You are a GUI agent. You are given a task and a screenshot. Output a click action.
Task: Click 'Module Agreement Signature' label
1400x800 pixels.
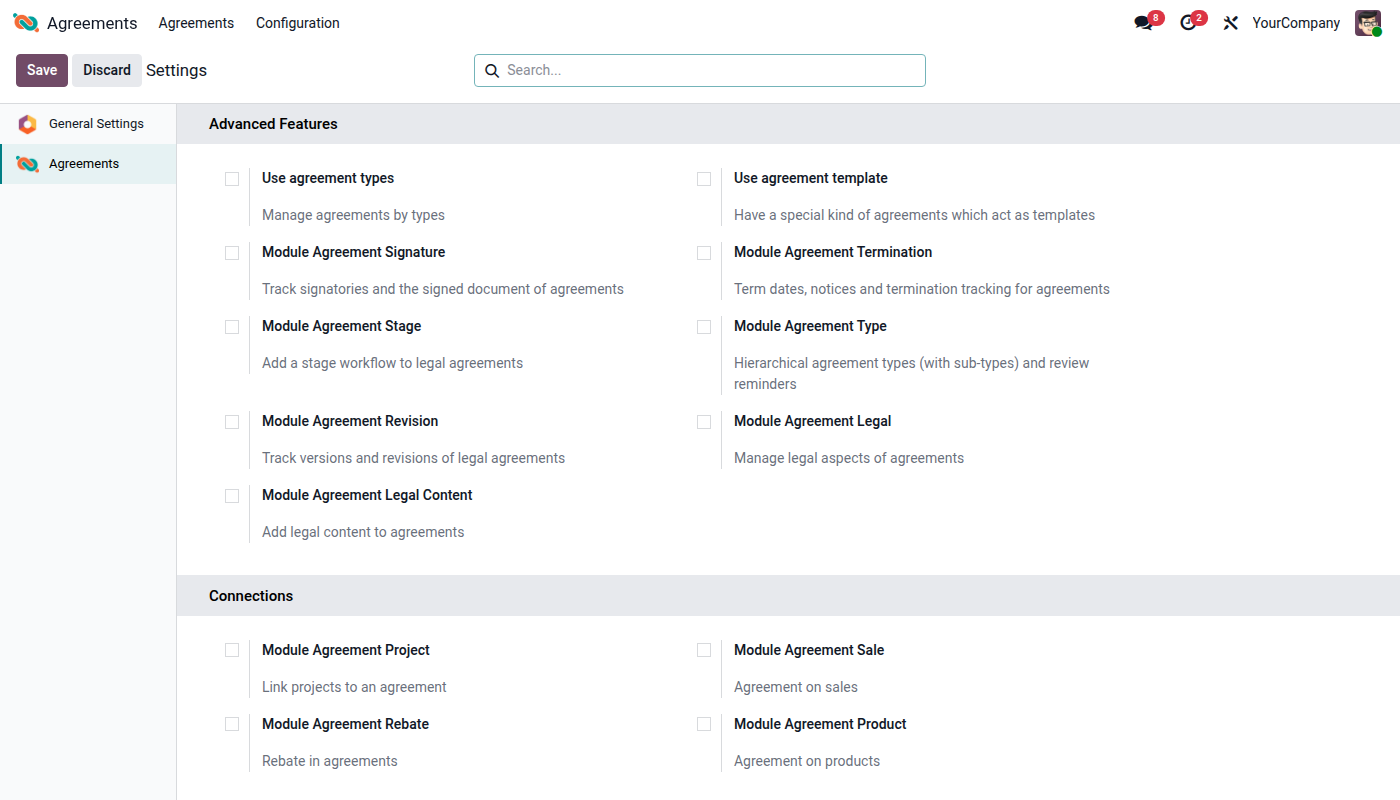354,252
